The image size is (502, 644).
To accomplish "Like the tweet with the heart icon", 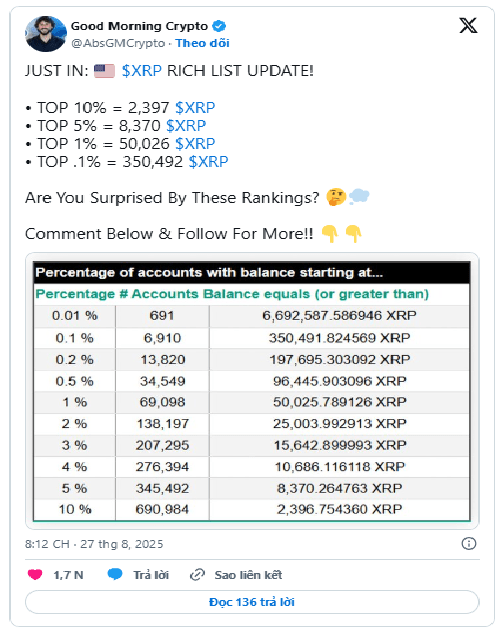I will pos(35,574).
